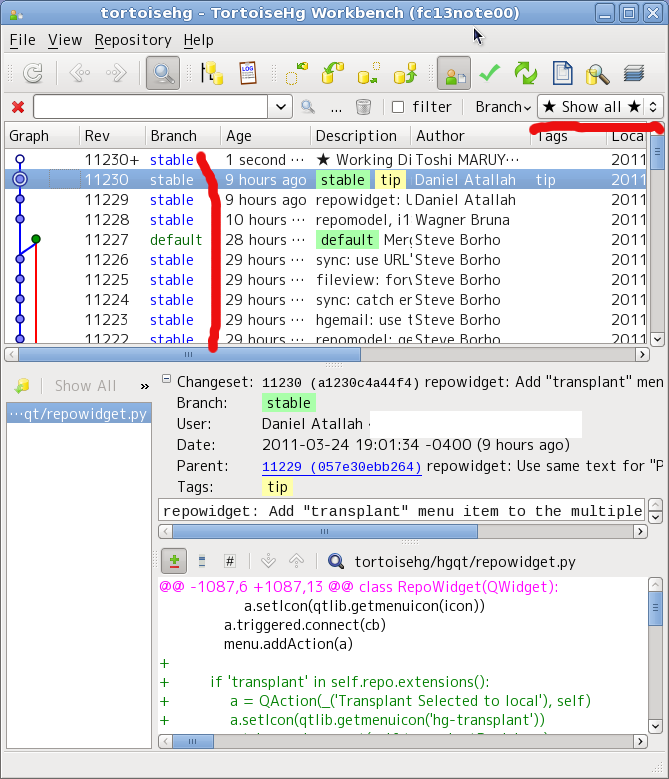Expand the revision filter text dropdown arrow
The image size is (669, 779).
pos(280,107)
